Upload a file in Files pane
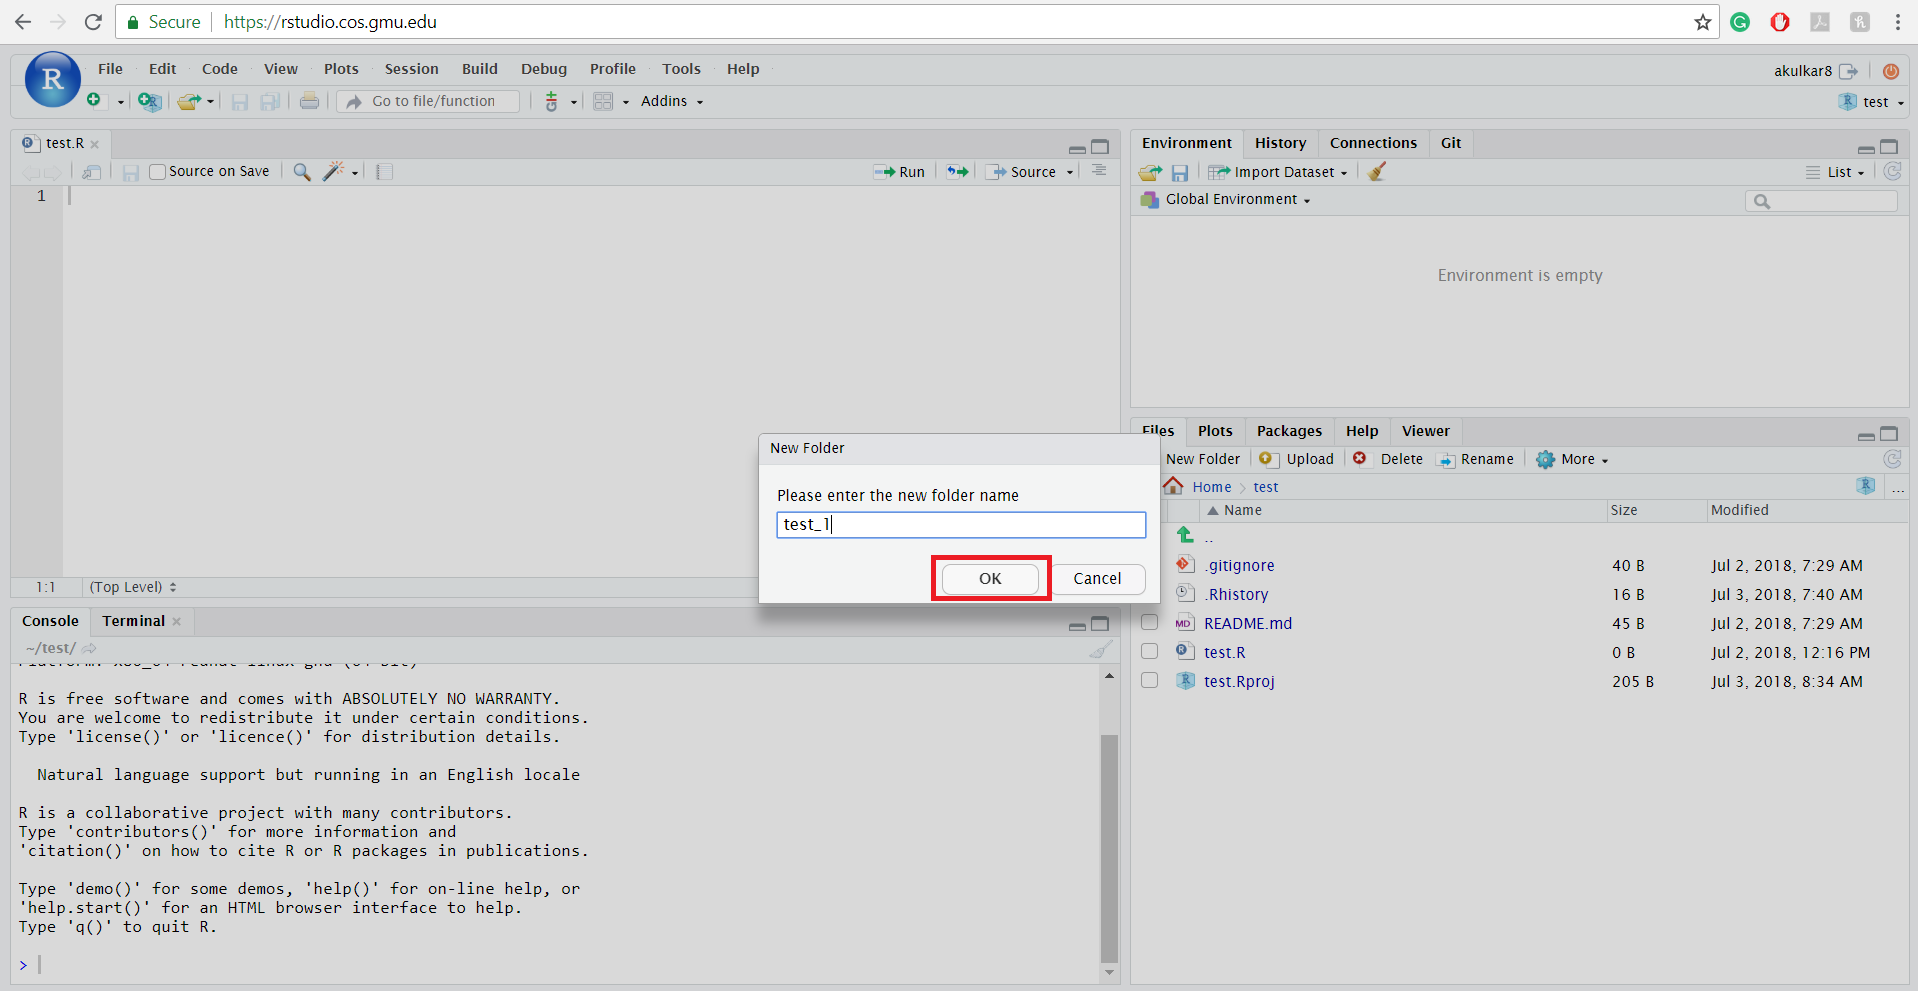Image resolution: width=1918 pixels, height=991 pixels. pos(1297,459)
